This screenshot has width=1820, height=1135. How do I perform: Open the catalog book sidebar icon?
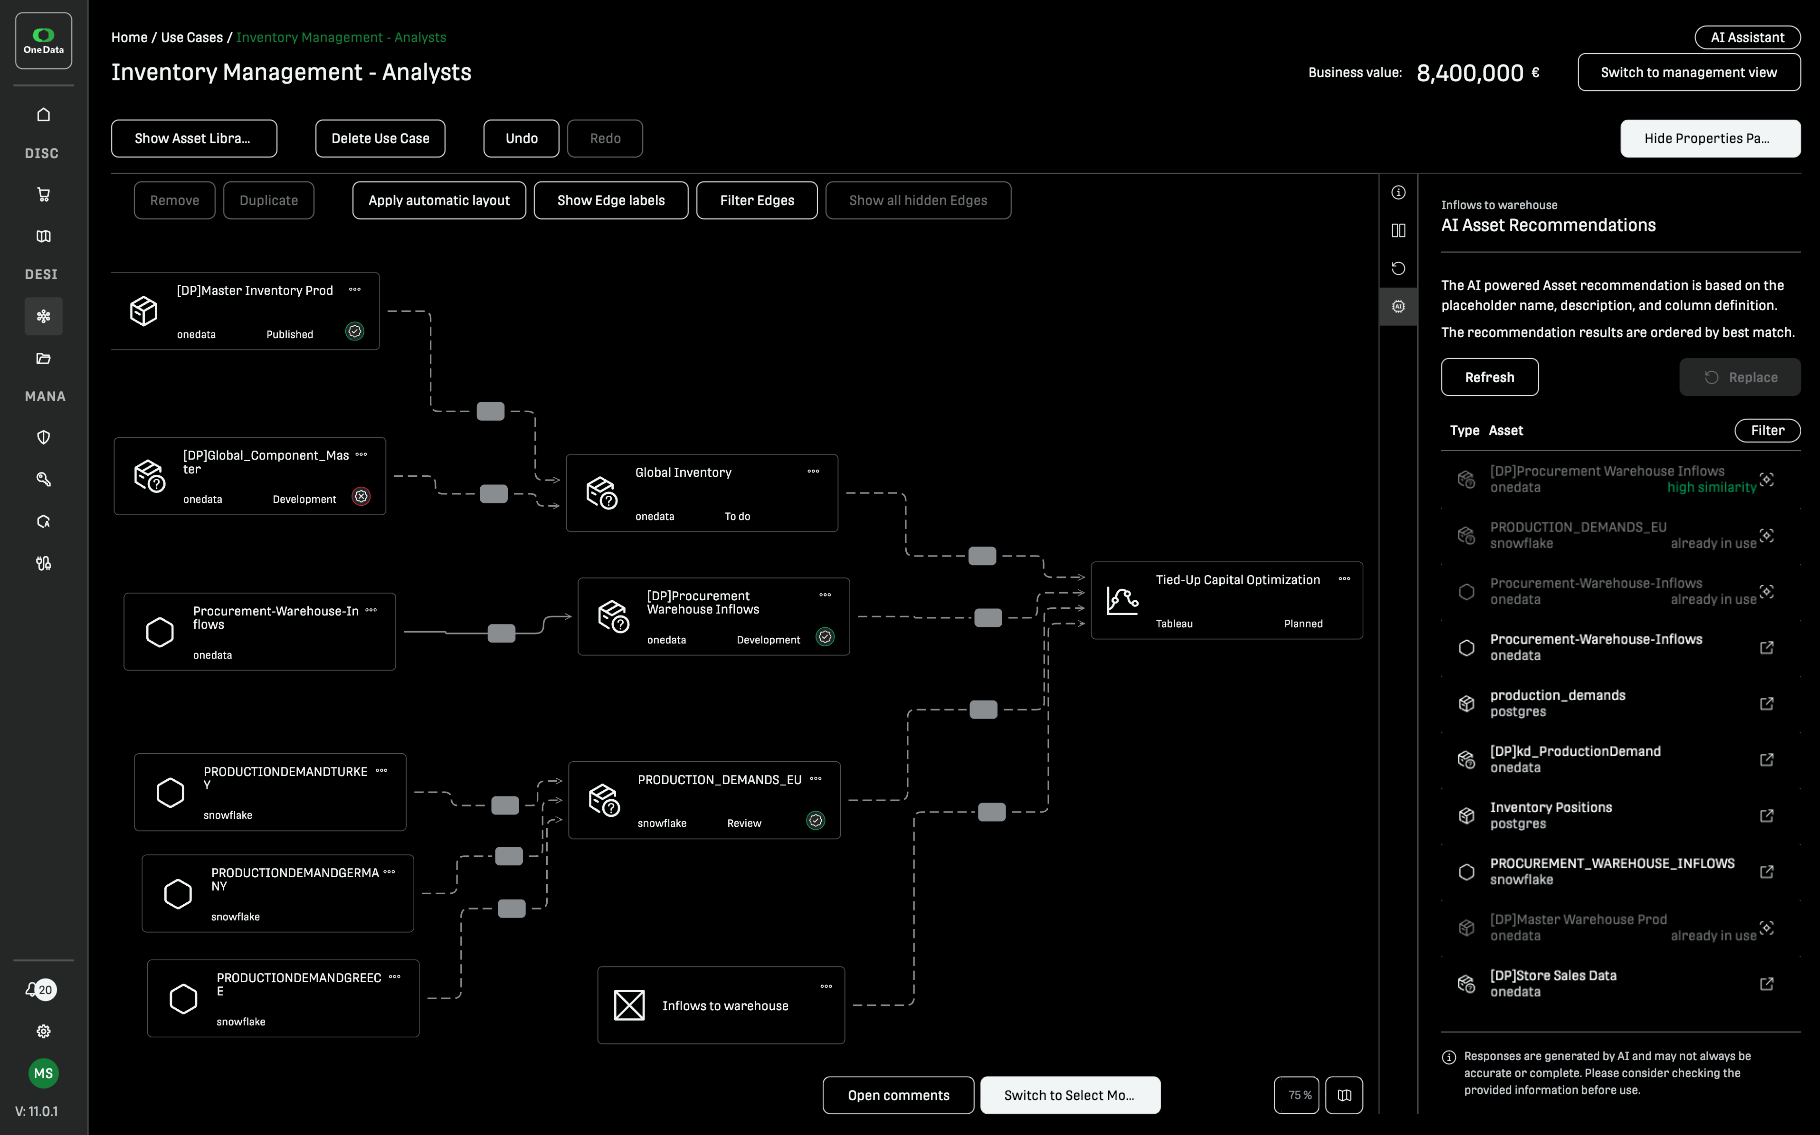click(x=43, y=236)
